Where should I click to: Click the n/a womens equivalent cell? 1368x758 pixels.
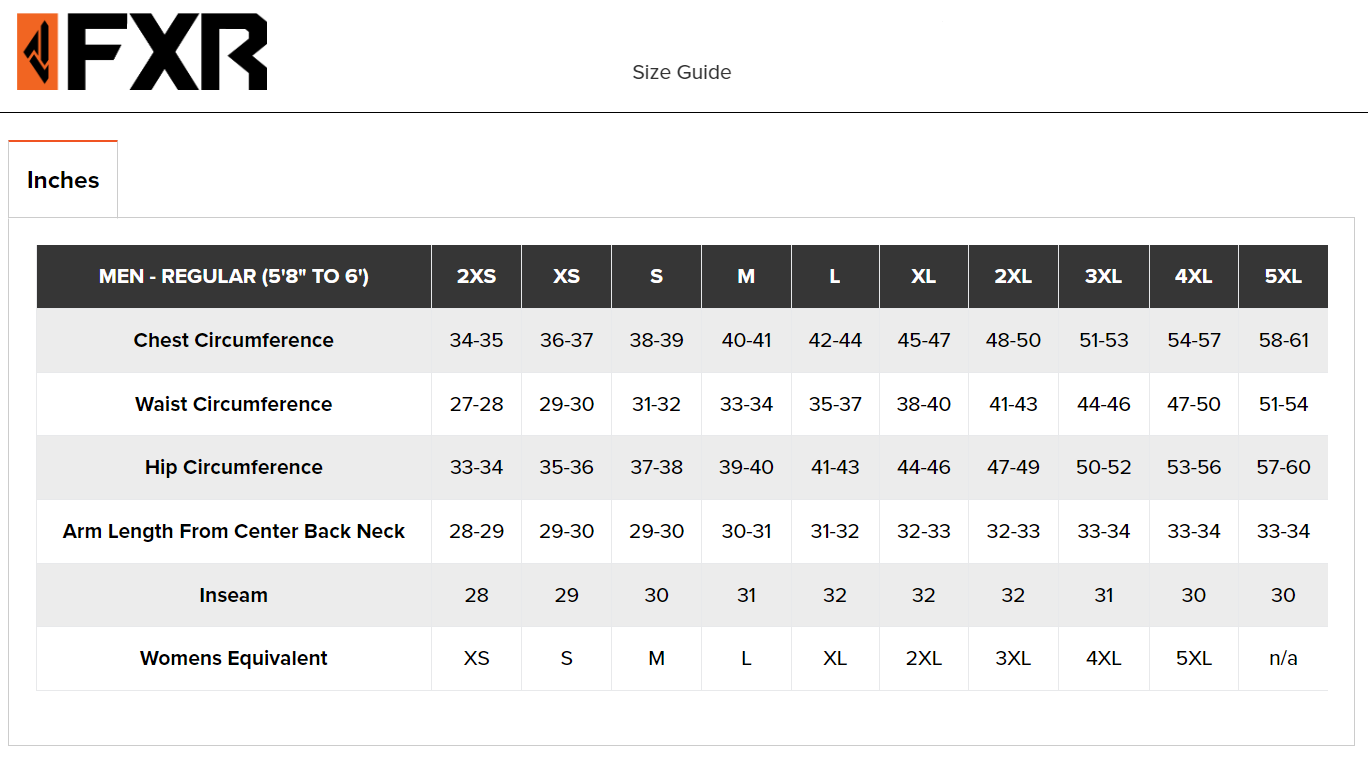(1283, 658)
